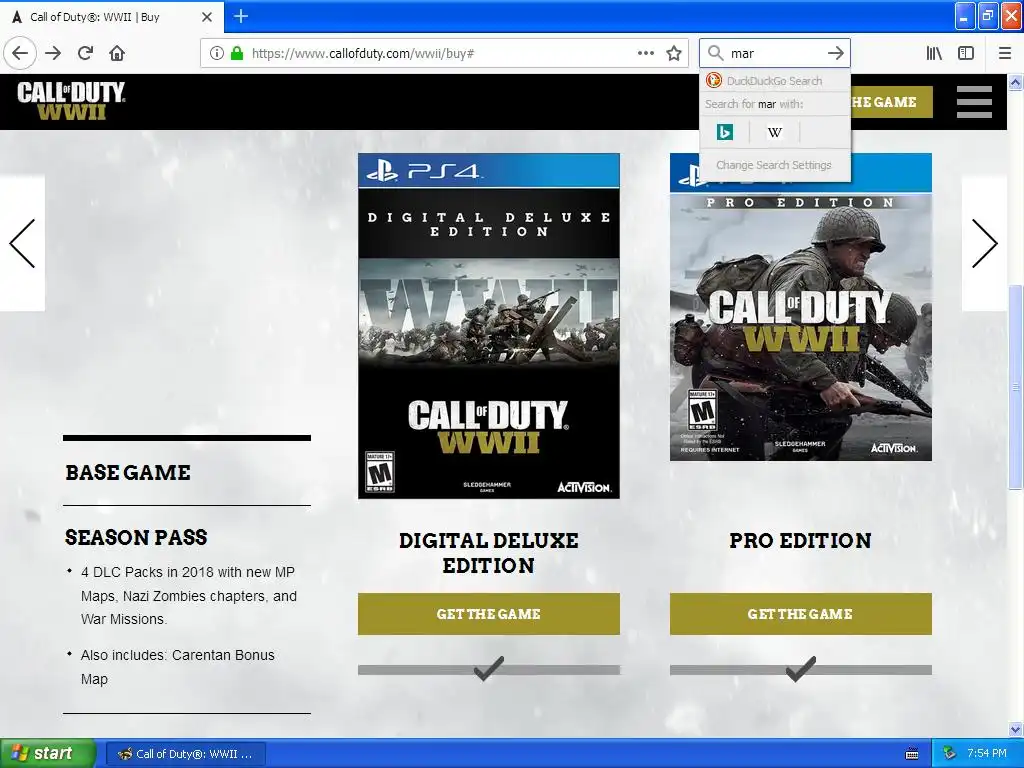Click the Carentan Bonus Map bullet text
Viewport: 1024px width, 768px height.
(x=178, y=667)
